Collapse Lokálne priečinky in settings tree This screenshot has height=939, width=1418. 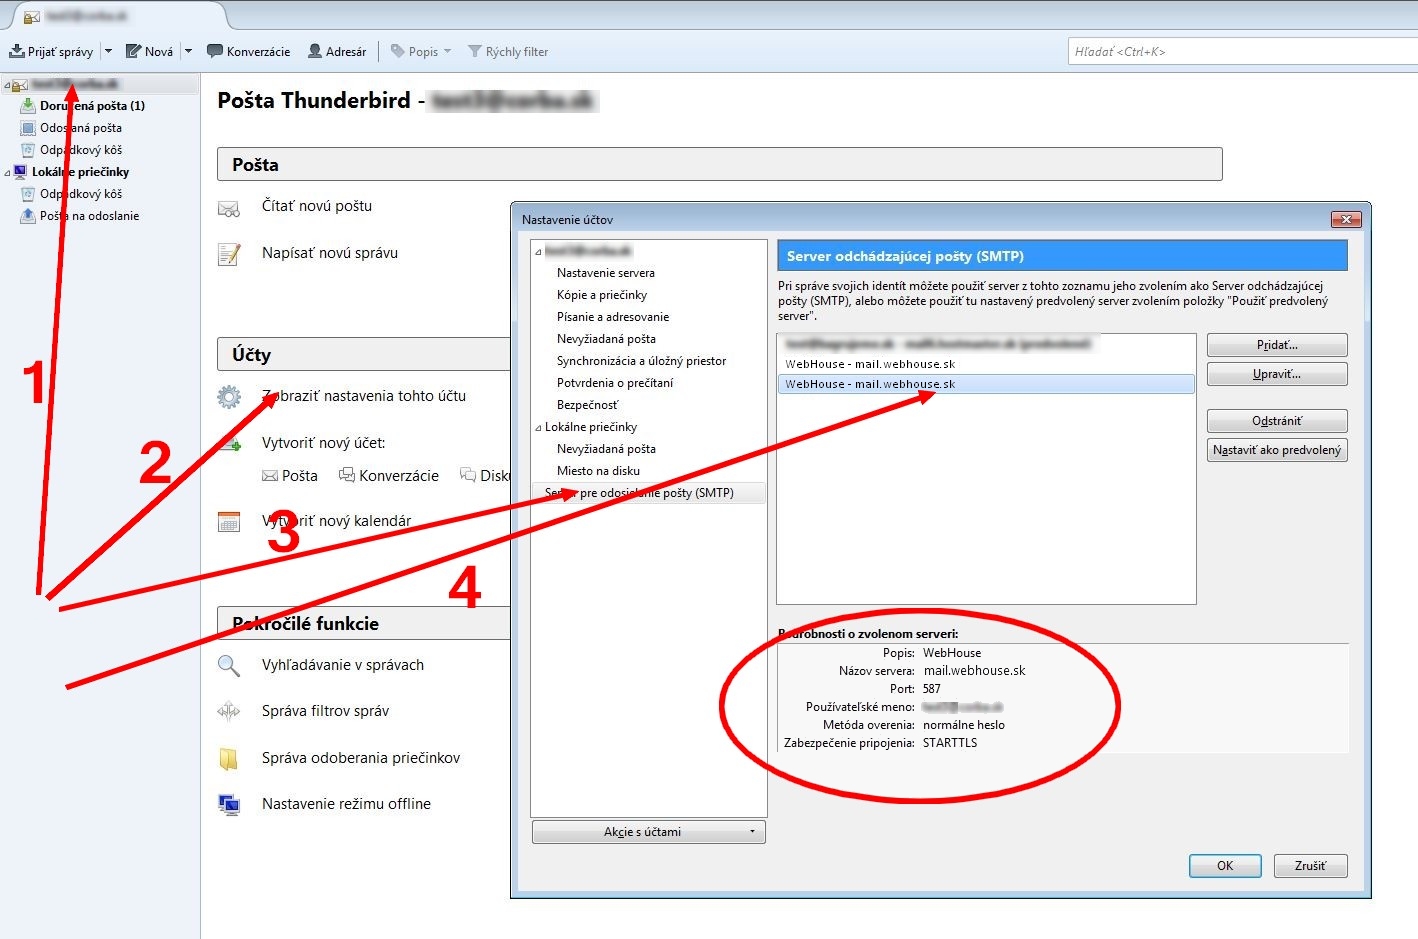[538, 427]
